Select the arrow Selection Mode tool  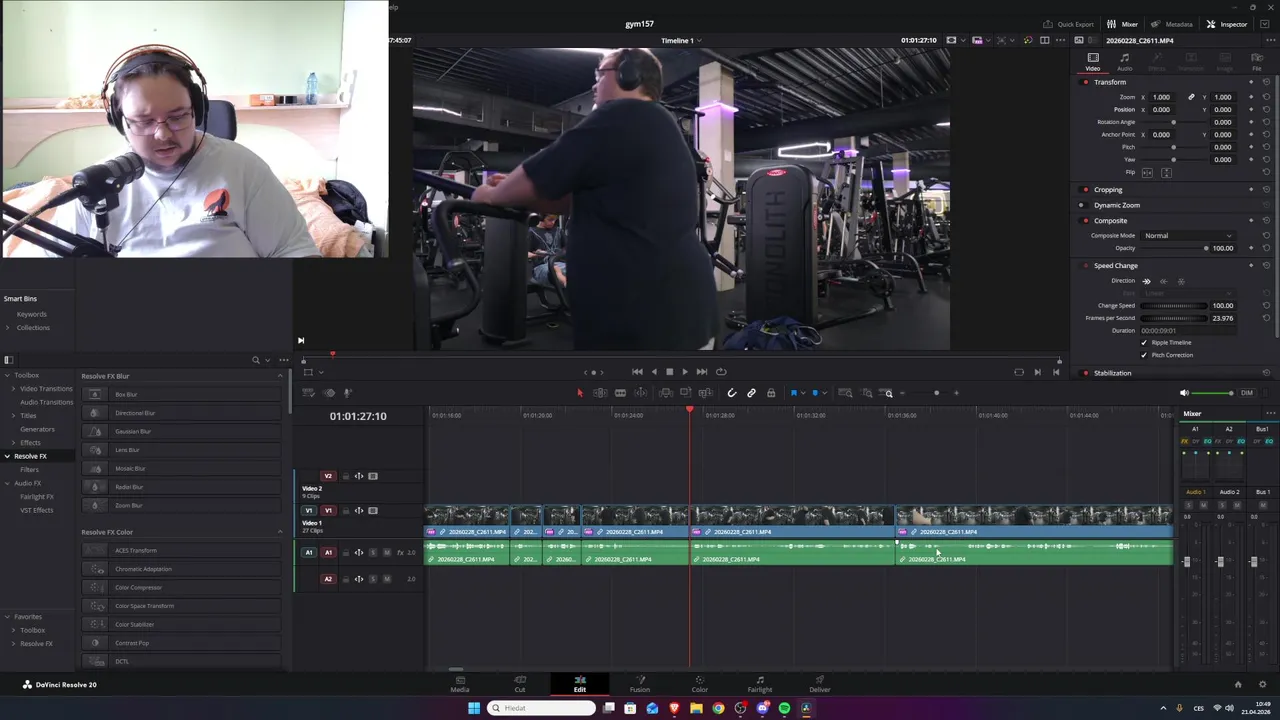pos(579,393)
